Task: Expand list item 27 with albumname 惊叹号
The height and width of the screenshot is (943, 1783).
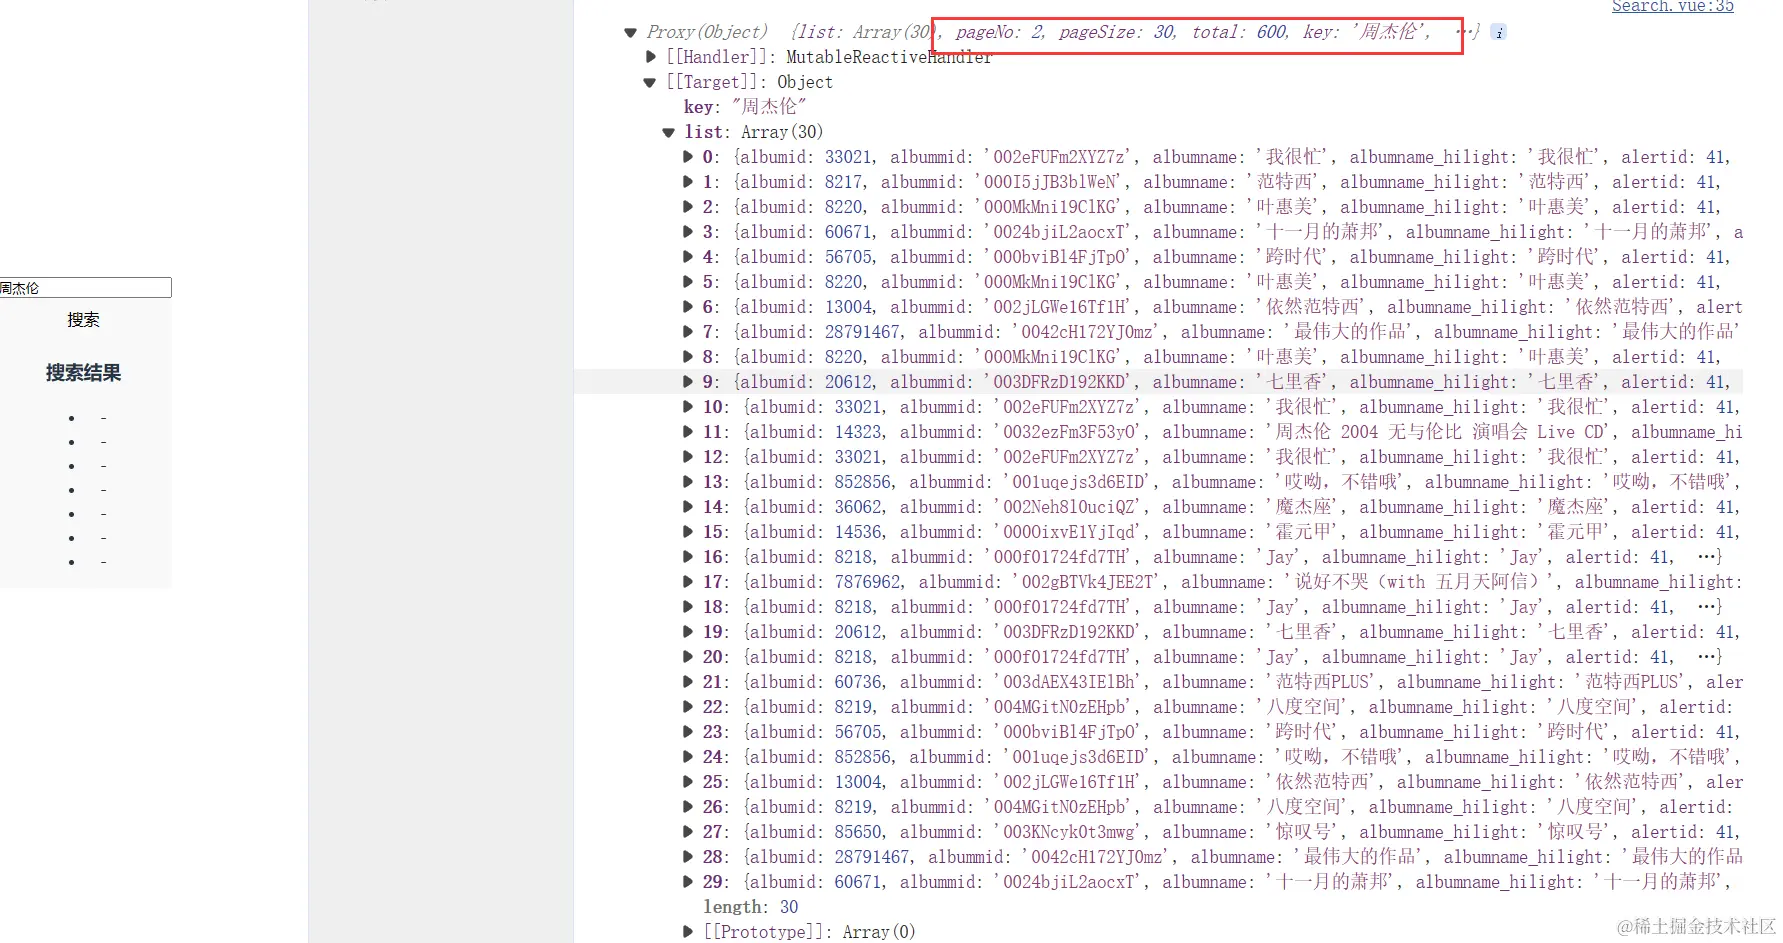Action: (x=688, y=832)
